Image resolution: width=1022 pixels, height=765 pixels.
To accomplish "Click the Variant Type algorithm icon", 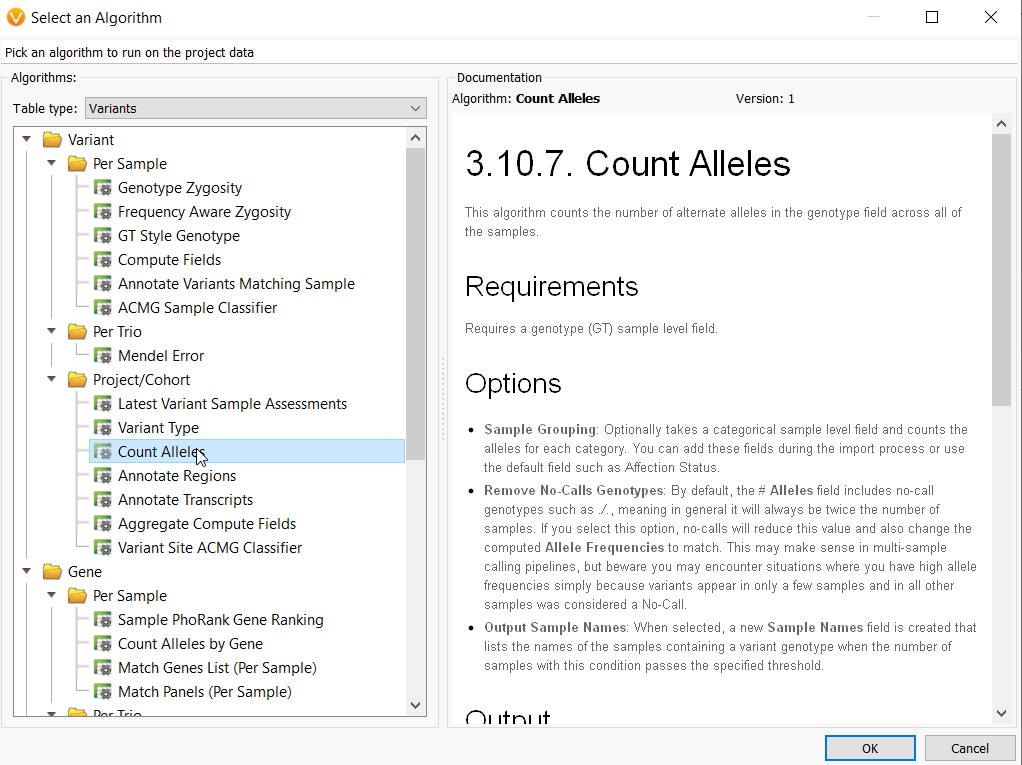I will [102, 428].
